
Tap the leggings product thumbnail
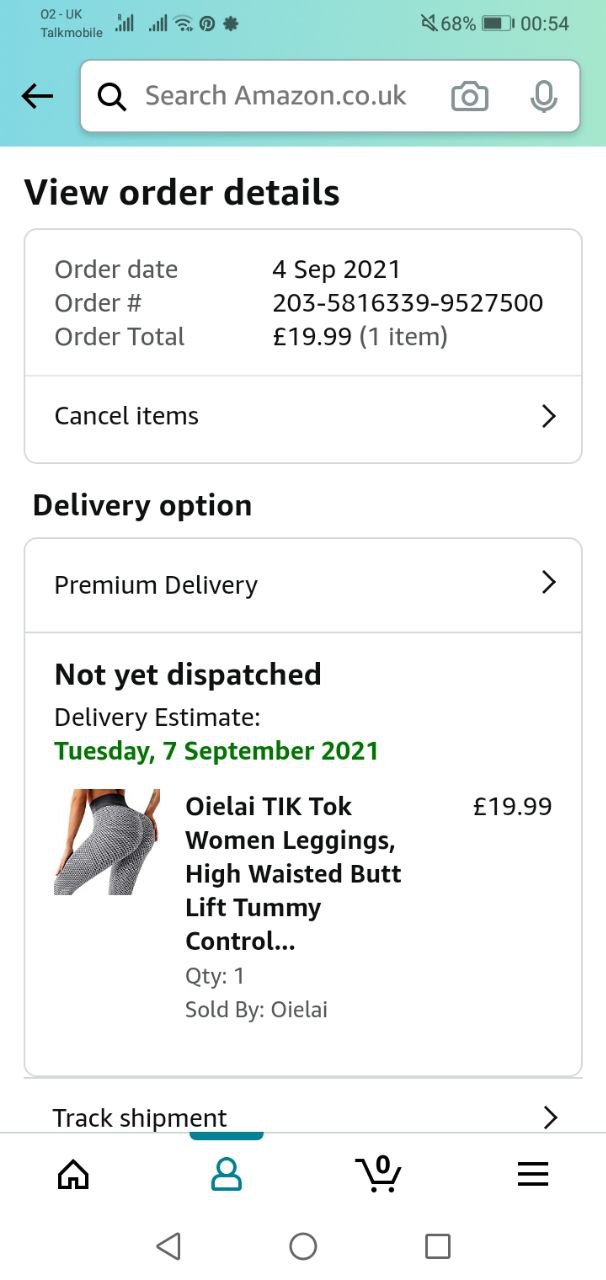[107, 842]
